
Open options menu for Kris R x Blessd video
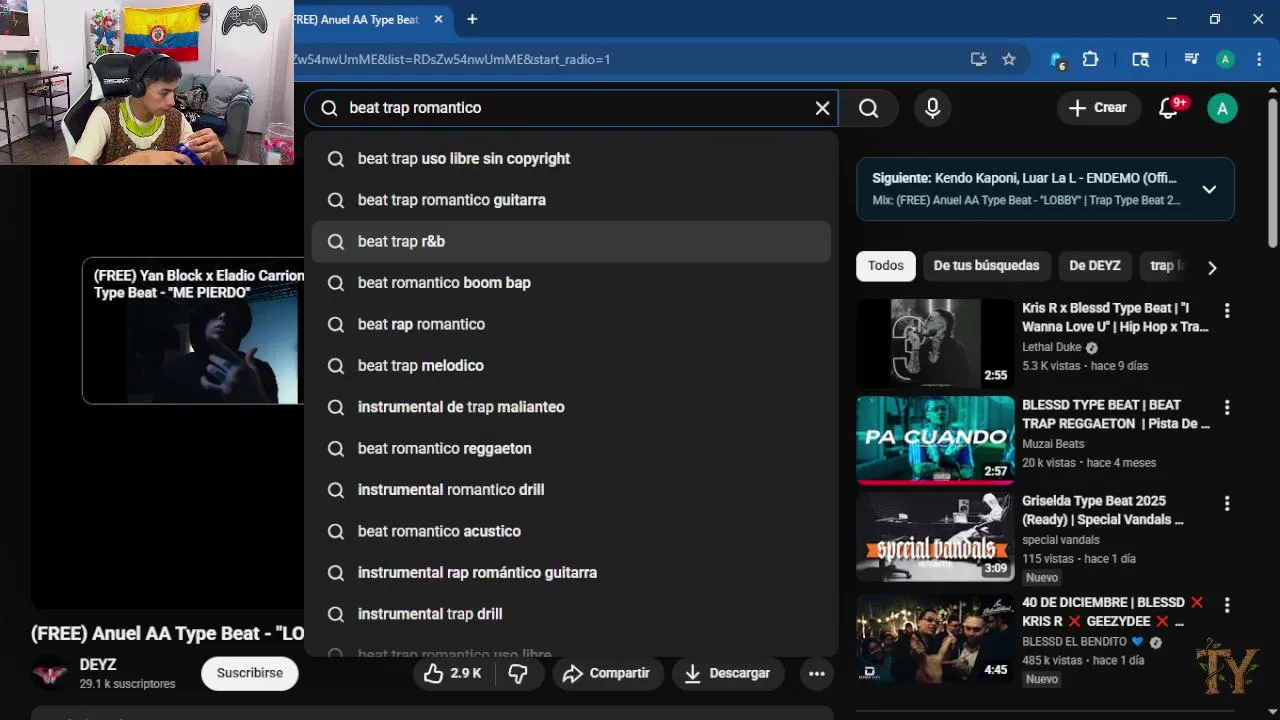[1227, 311]
